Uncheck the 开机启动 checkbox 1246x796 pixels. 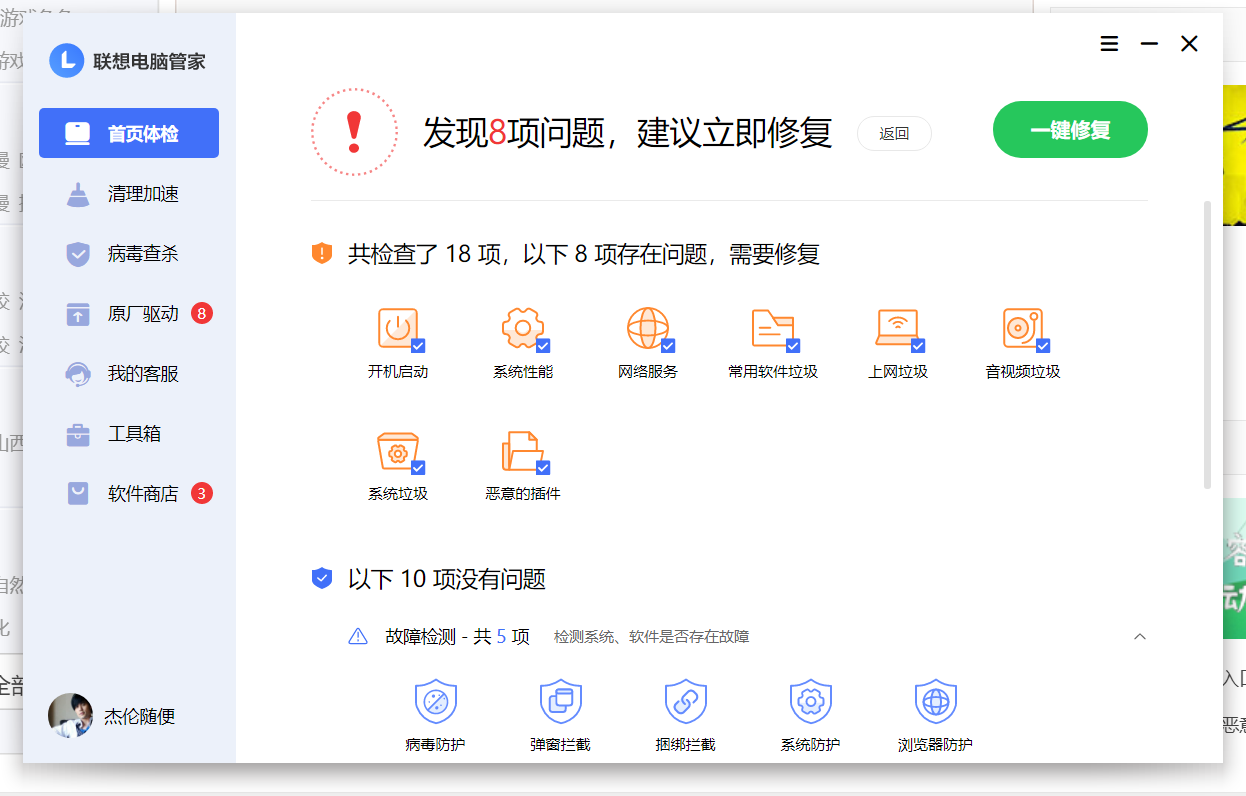[418, 345]
